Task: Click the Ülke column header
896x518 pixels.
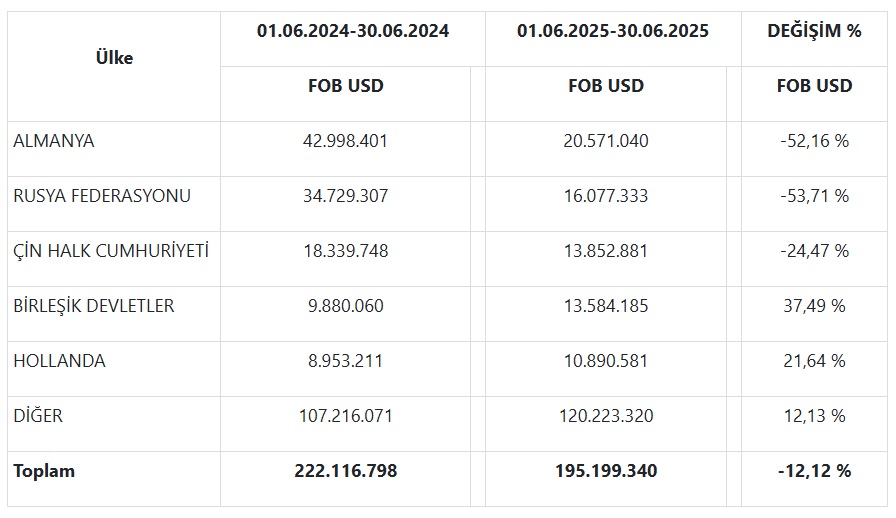Action: pos(114,58)
